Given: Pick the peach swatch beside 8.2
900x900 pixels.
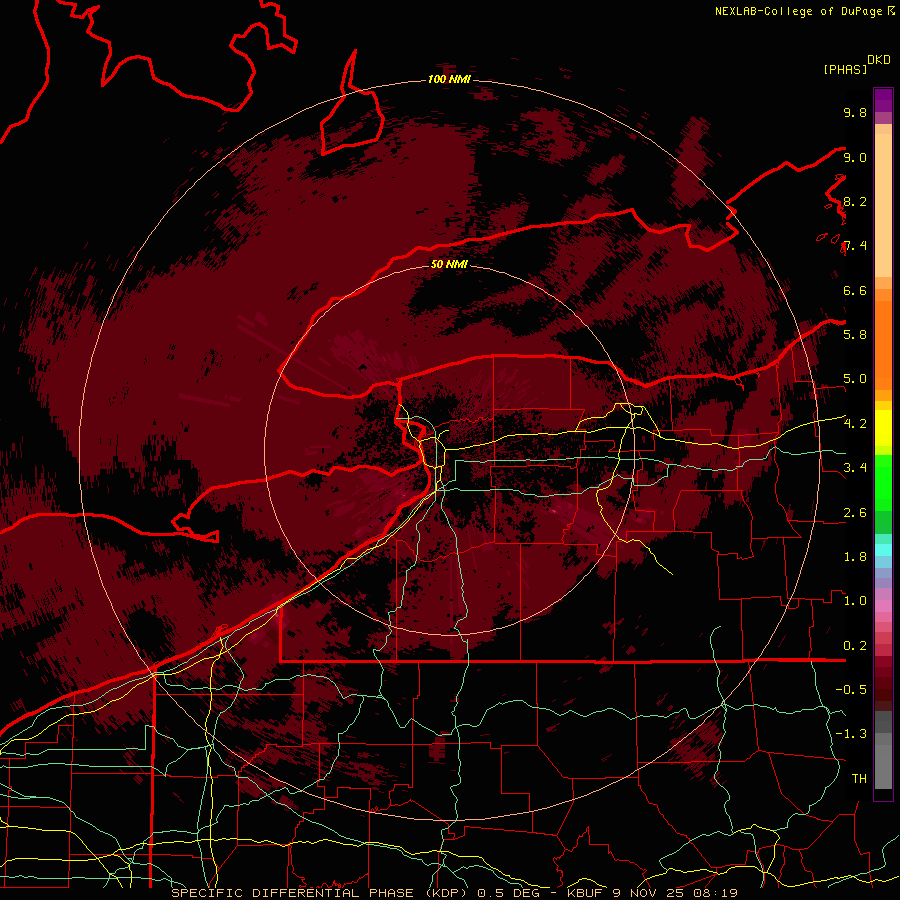Looking at the screenshot, I should [883, 205].
